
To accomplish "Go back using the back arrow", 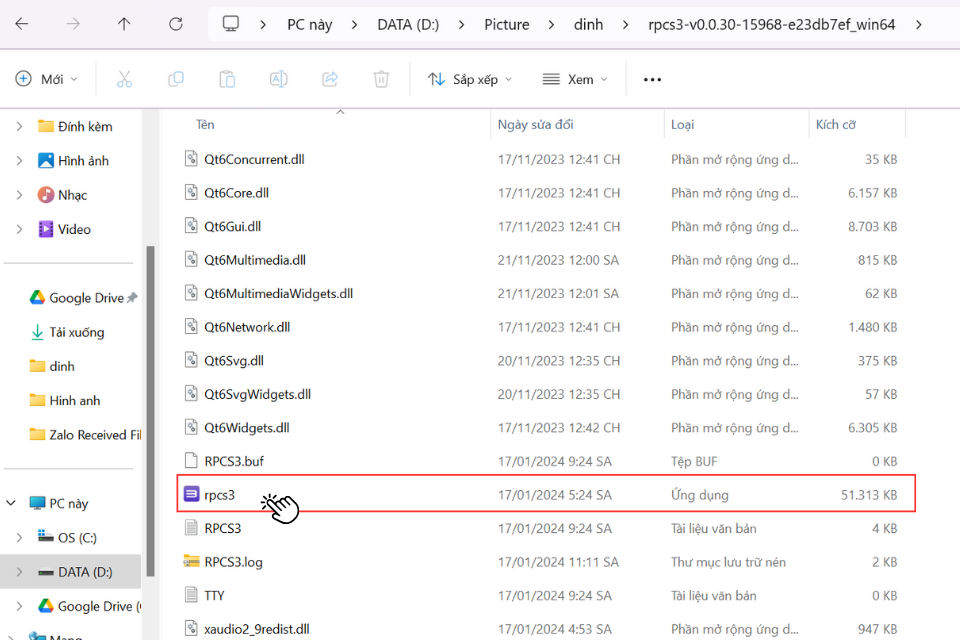I will [x=21, y=24].
